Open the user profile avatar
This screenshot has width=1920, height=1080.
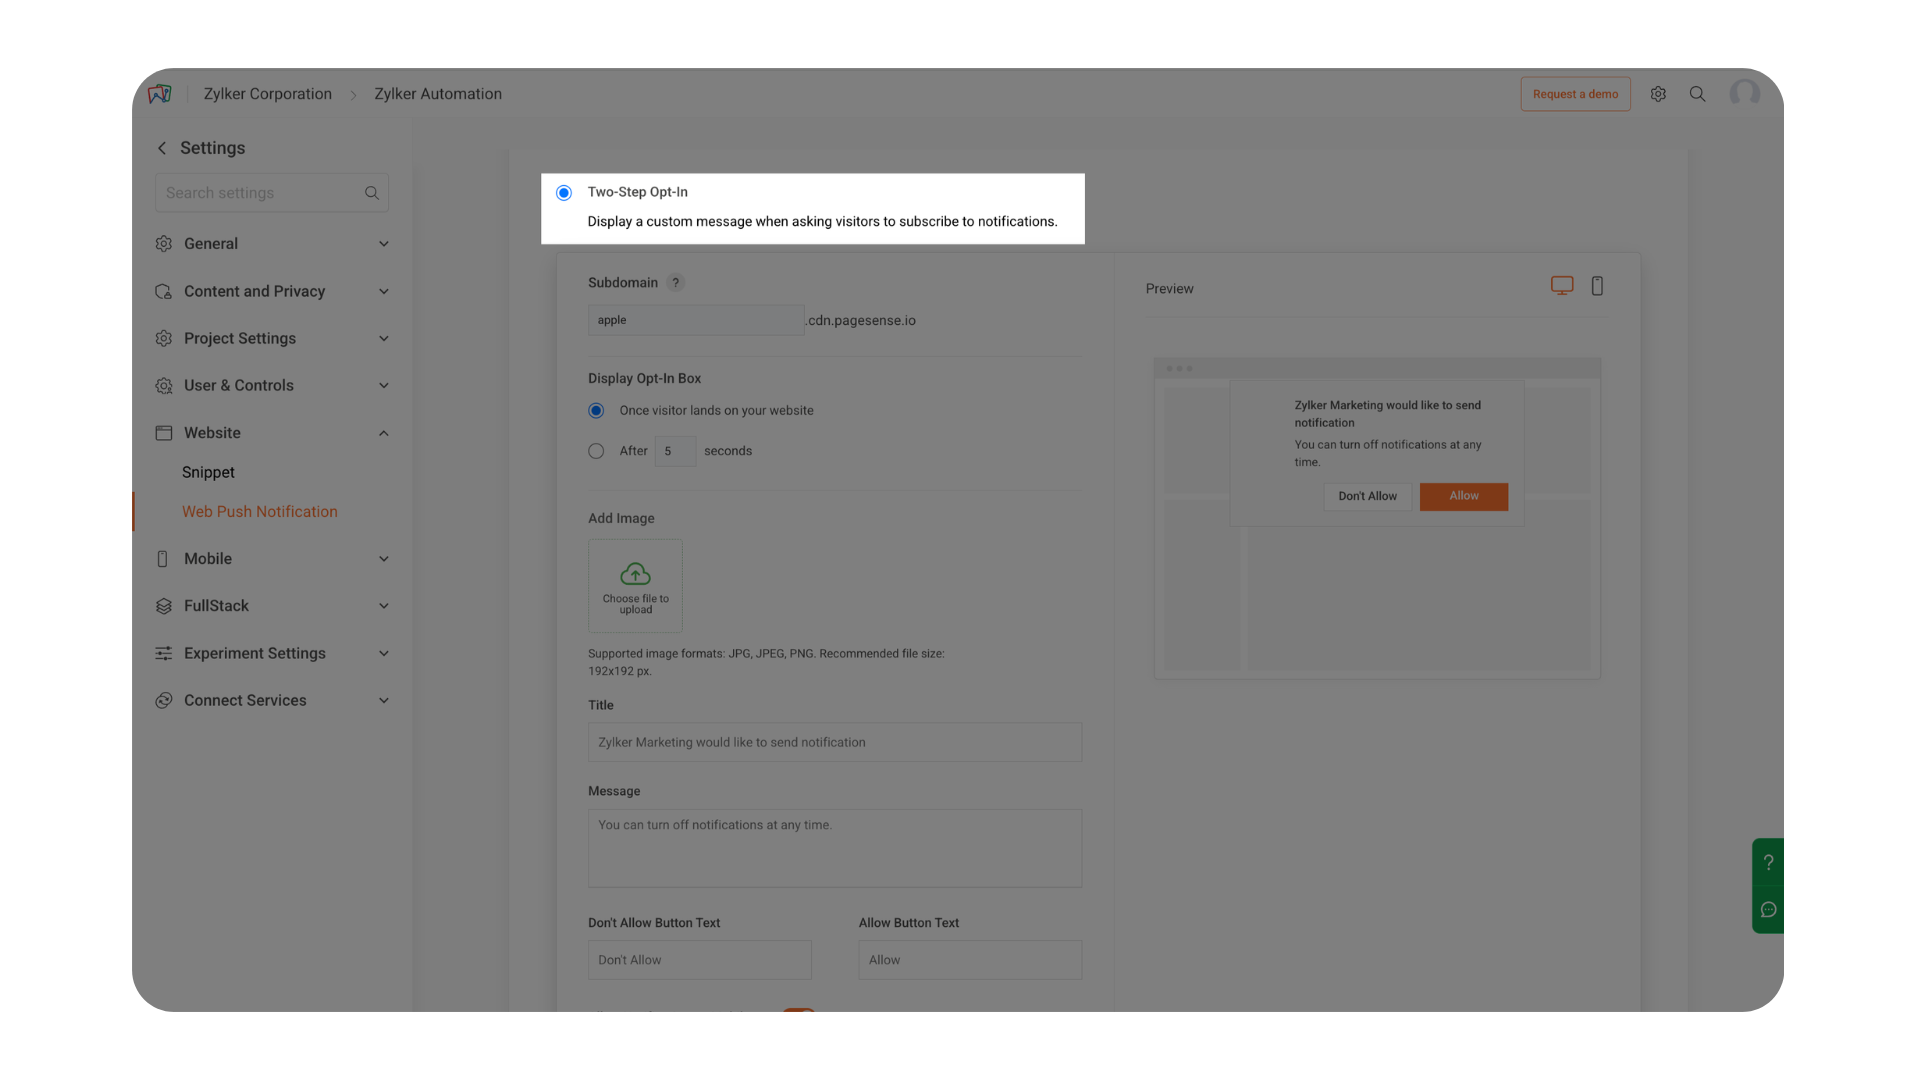[x=1744, y=94]
